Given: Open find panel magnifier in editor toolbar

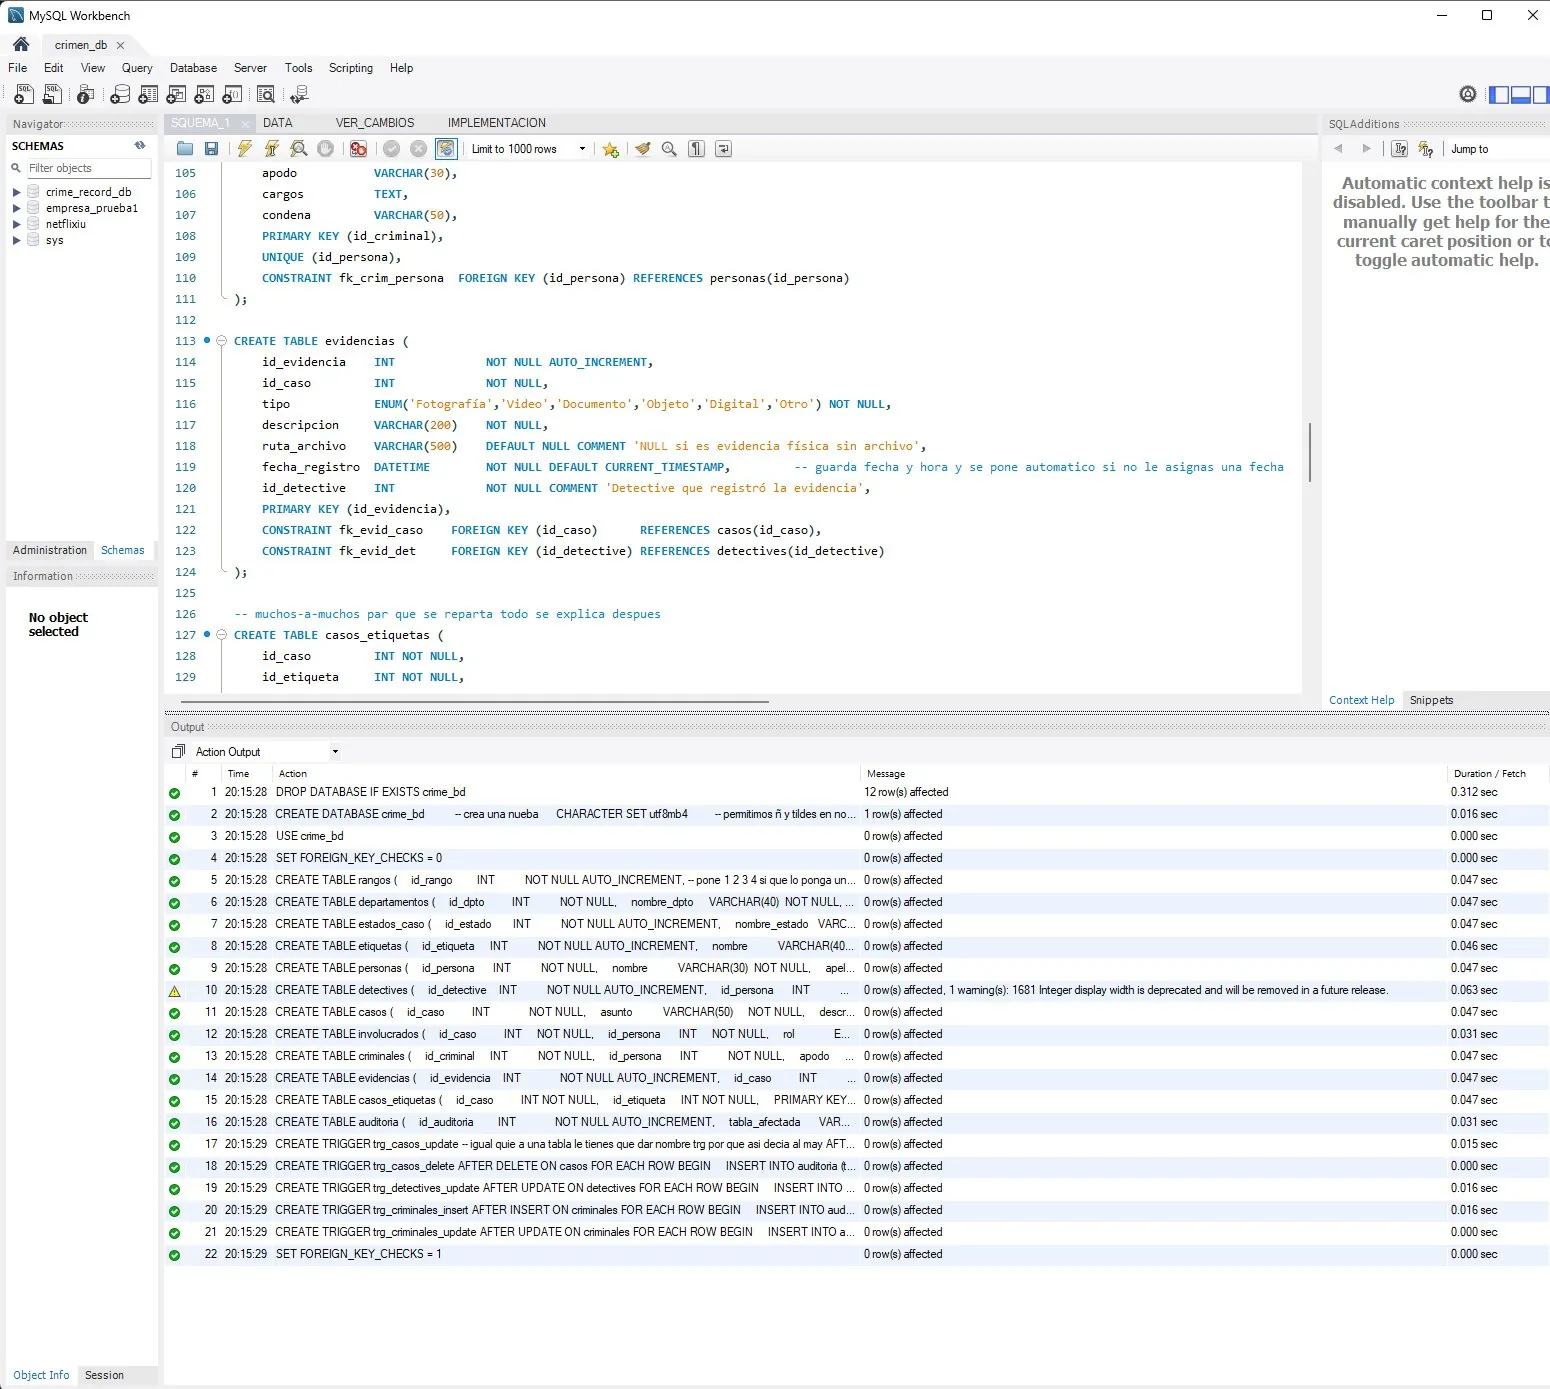Looking at the screenshot, I should 669,149.
